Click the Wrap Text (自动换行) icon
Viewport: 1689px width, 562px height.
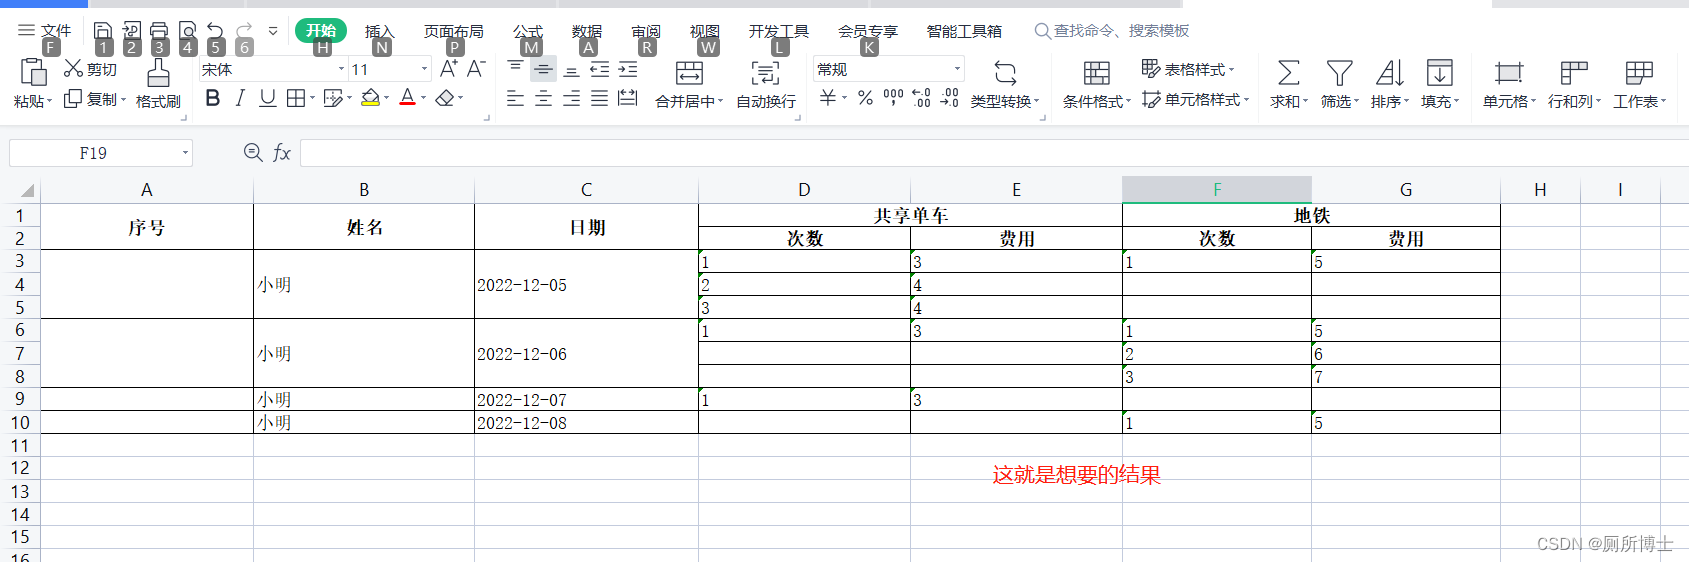click(765, 72)
